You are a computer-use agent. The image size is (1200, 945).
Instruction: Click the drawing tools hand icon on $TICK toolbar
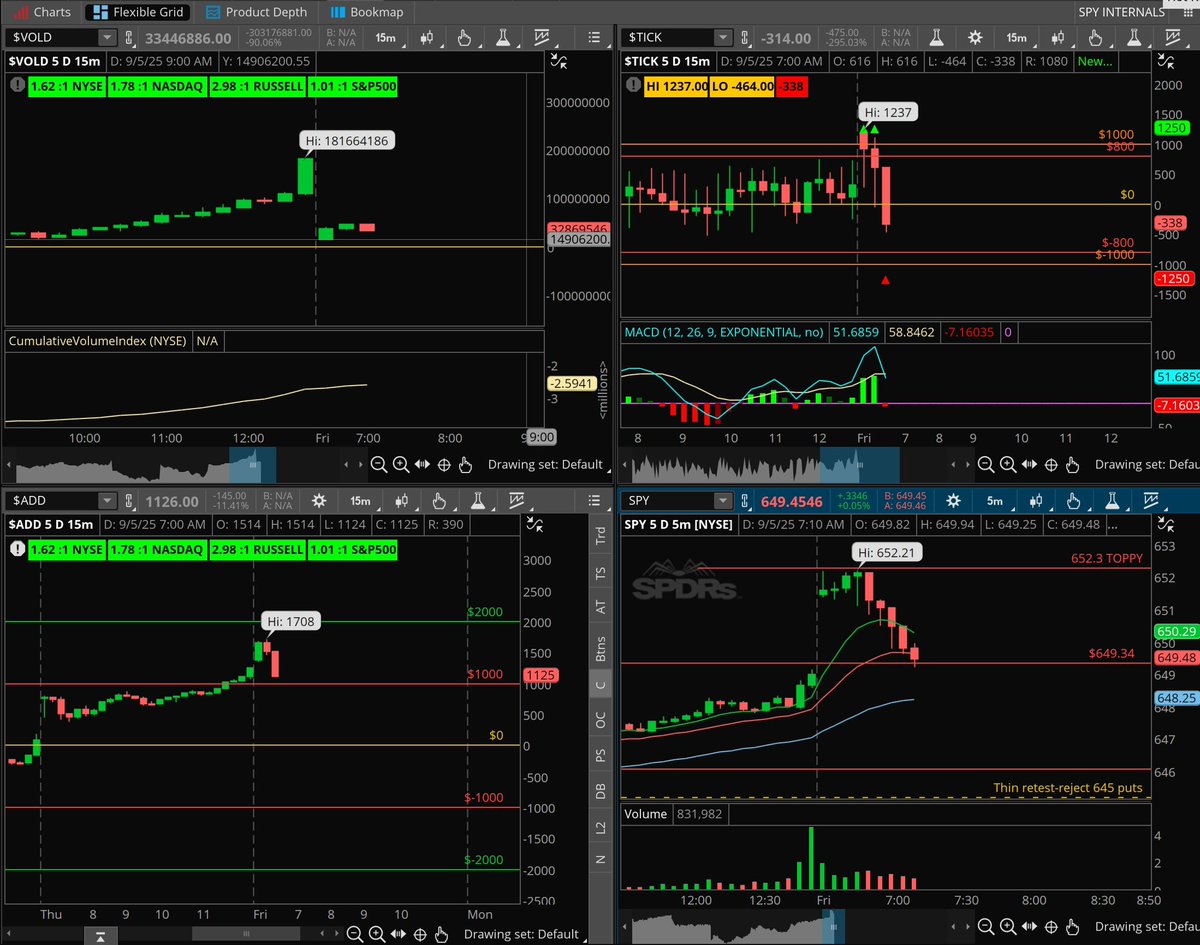click(x=1096, y=37)
